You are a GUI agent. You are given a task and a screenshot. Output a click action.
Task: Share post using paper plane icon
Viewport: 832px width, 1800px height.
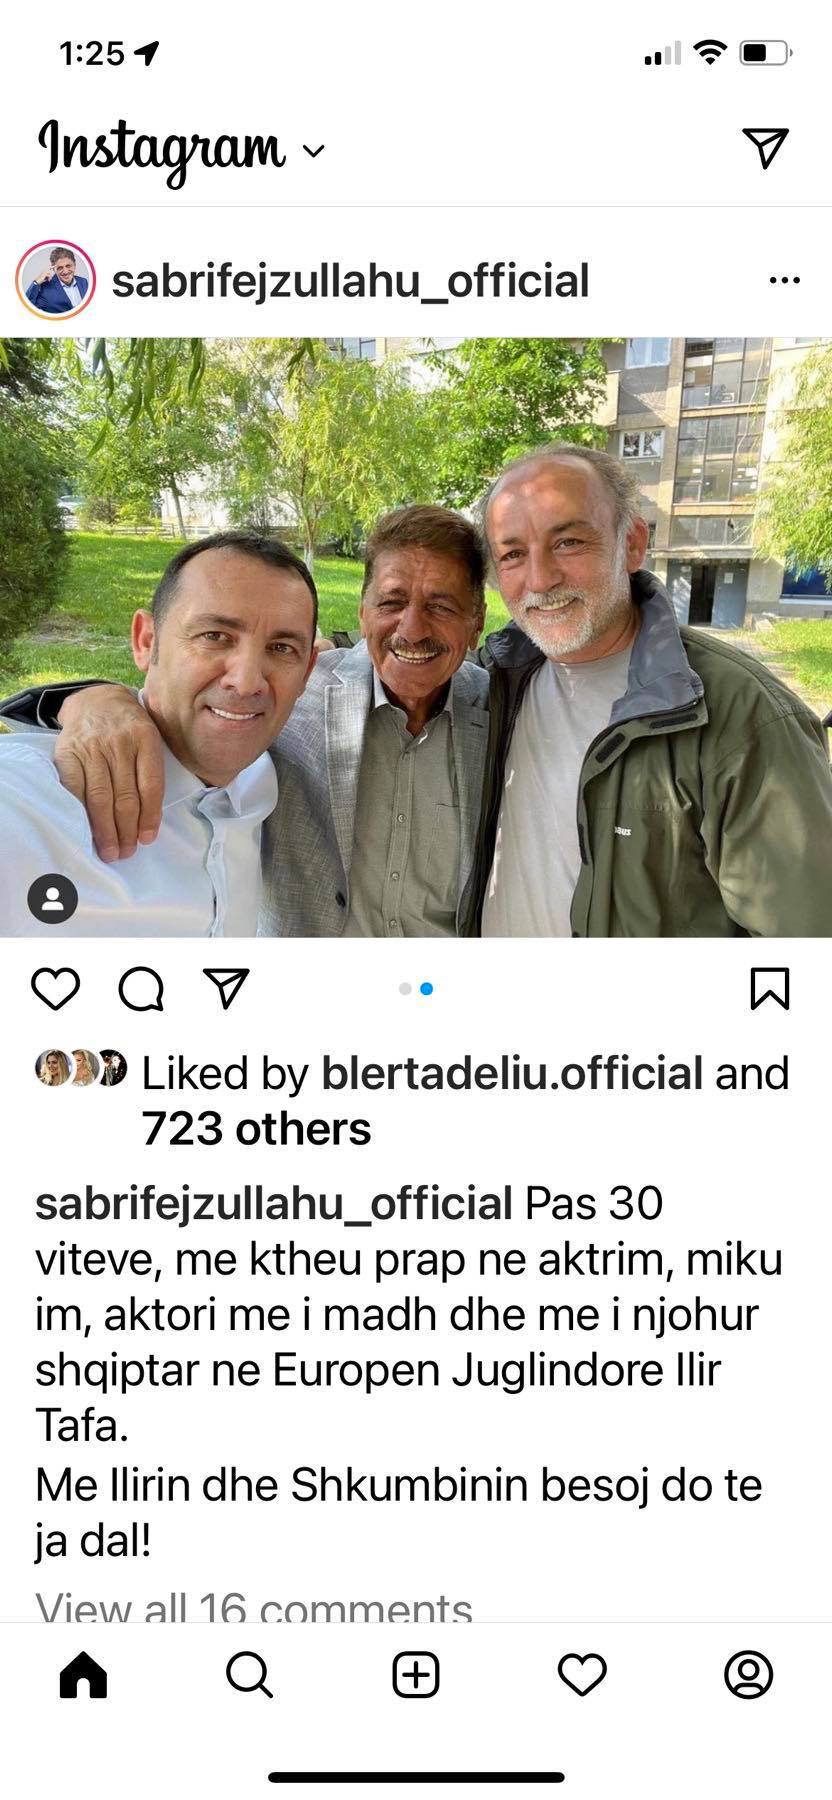pos(225,988)
